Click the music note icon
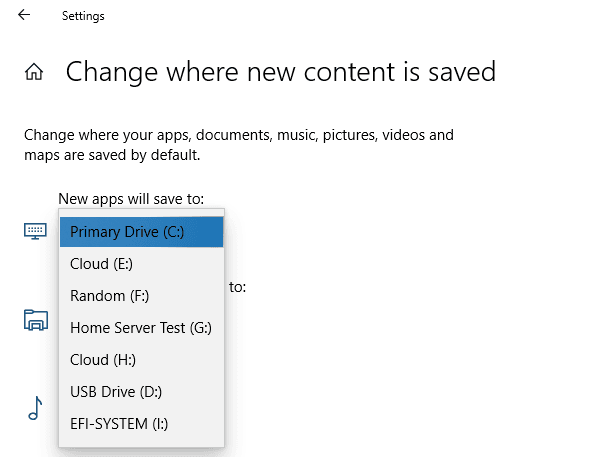The width and height of the screenshot is (600, 457). coord(35,408)
